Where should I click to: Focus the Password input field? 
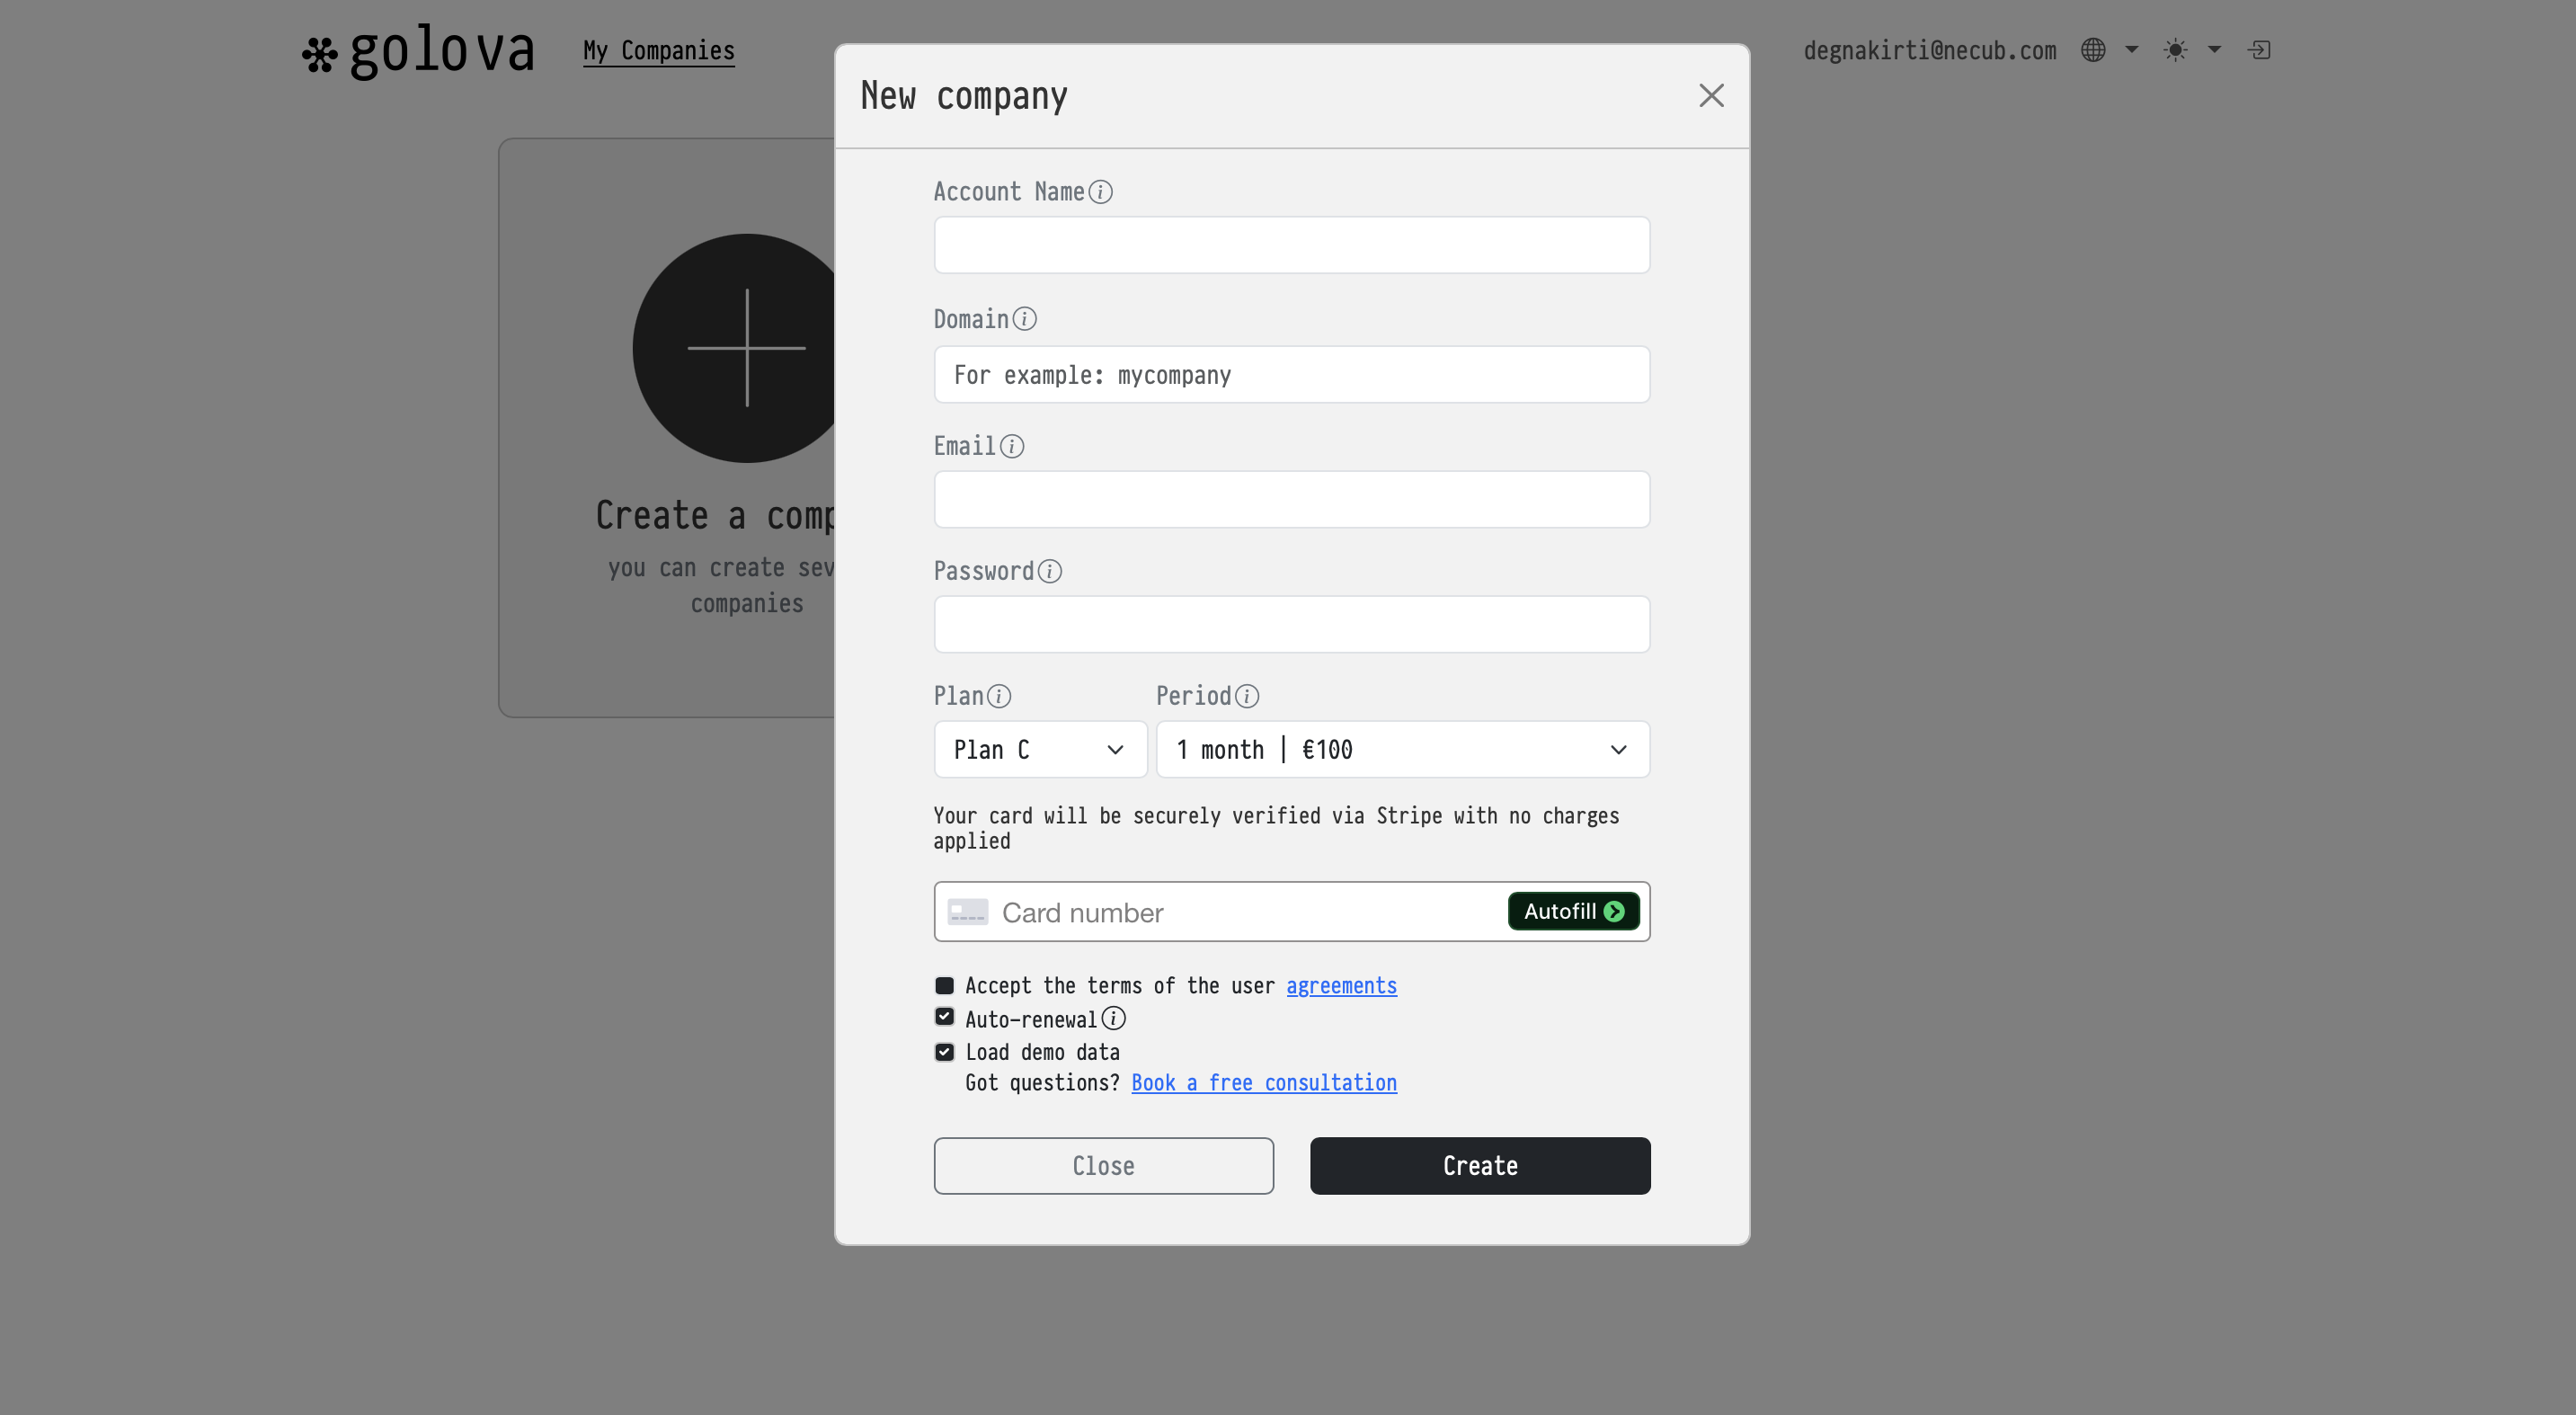click(x=1291, y=625)
